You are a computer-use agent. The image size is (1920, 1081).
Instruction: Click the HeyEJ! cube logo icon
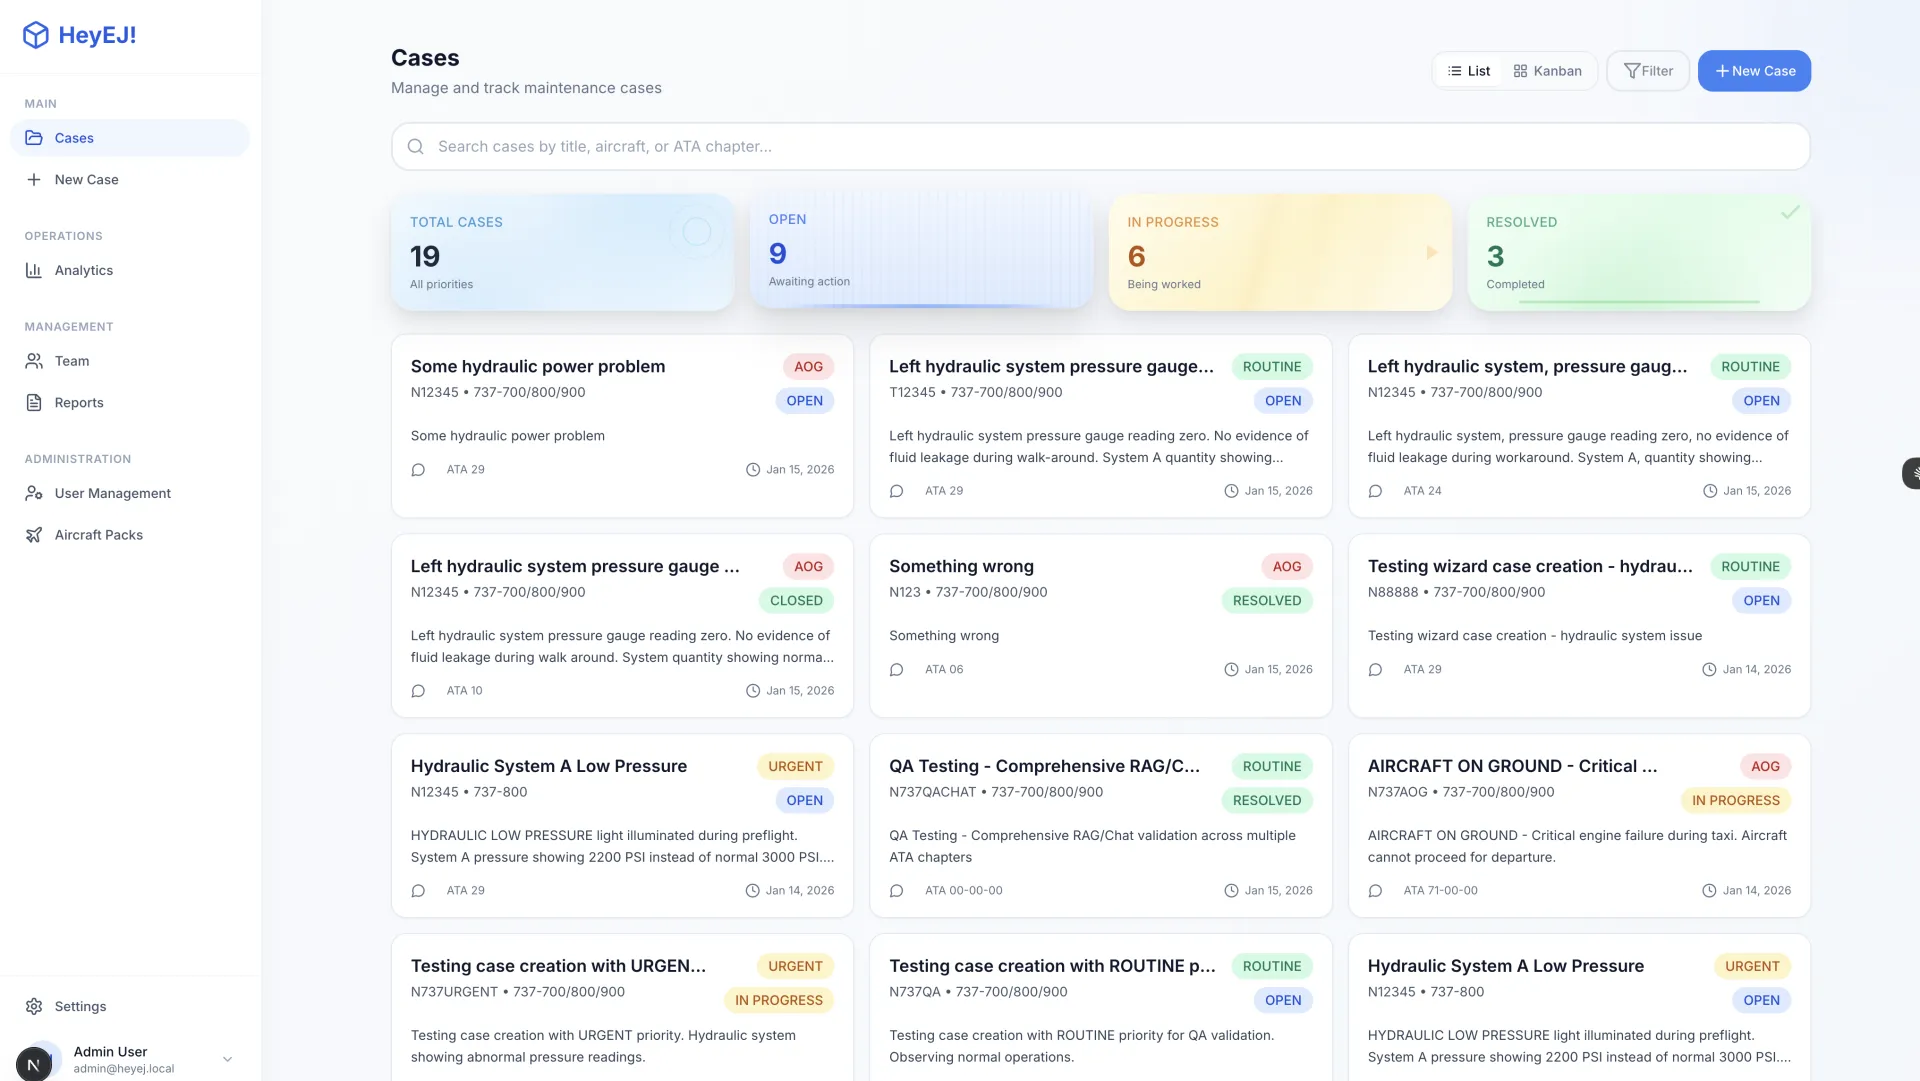(x=36, y=35)
